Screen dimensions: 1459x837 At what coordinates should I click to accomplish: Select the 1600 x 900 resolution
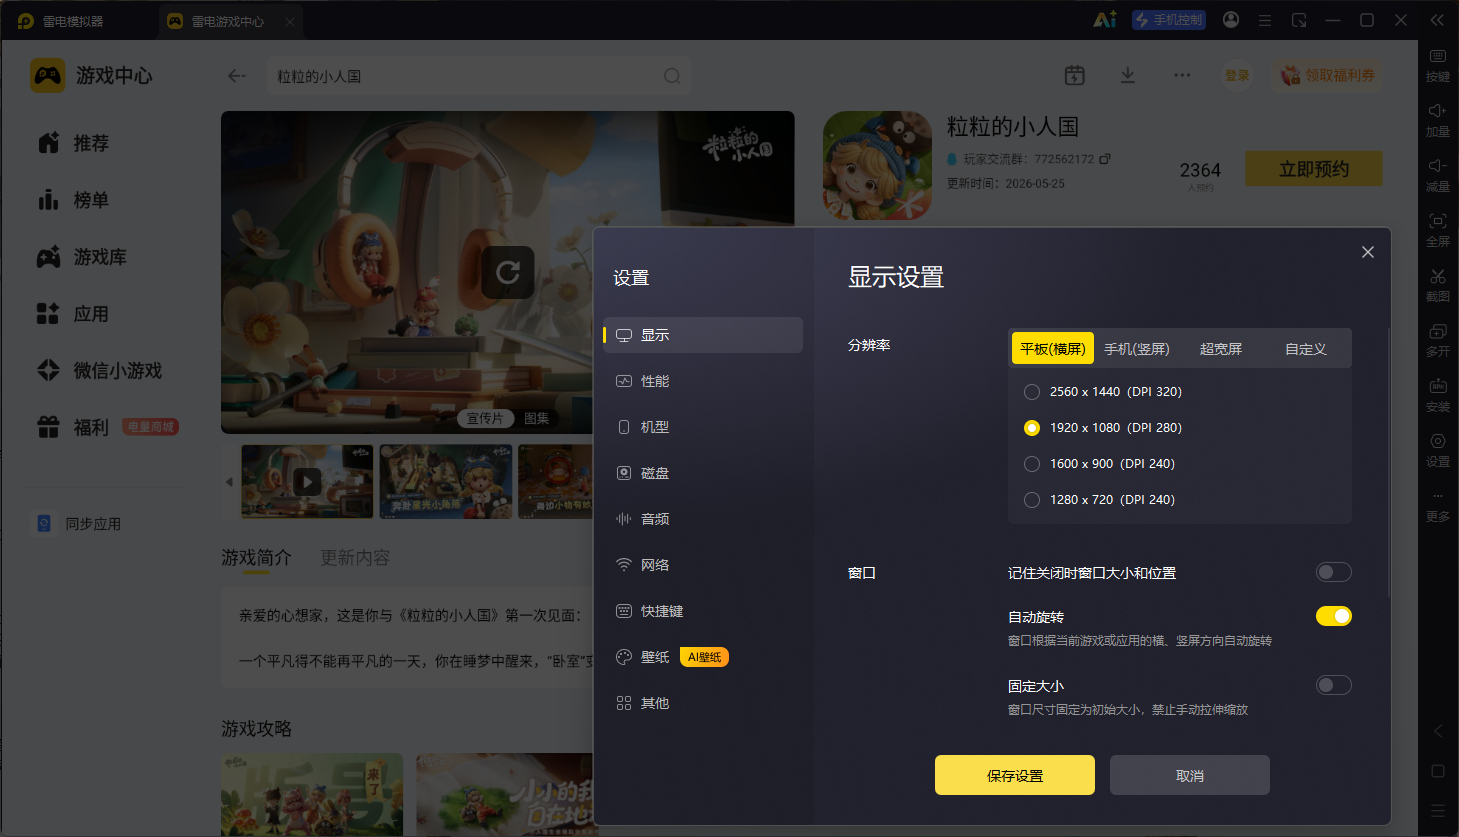click(1032, 464)
